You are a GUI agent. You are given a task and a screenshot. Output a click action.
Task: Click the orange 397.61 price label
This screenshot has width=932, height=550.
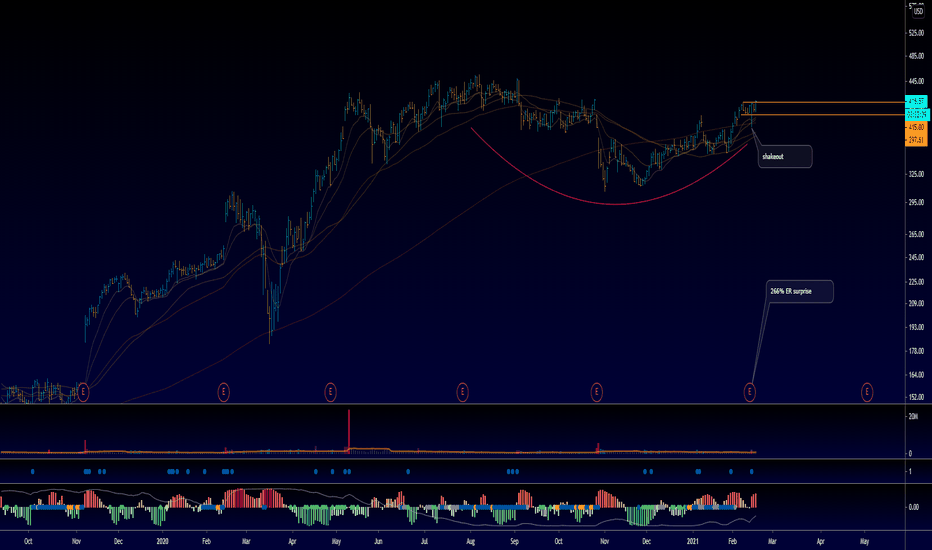[916, 140]
